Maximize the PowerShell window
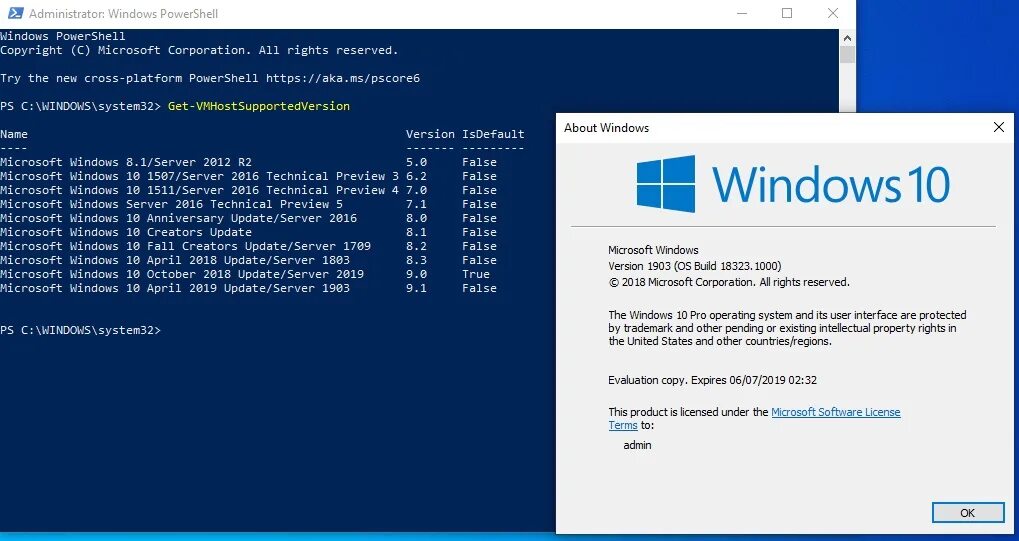 pos(787,13)
